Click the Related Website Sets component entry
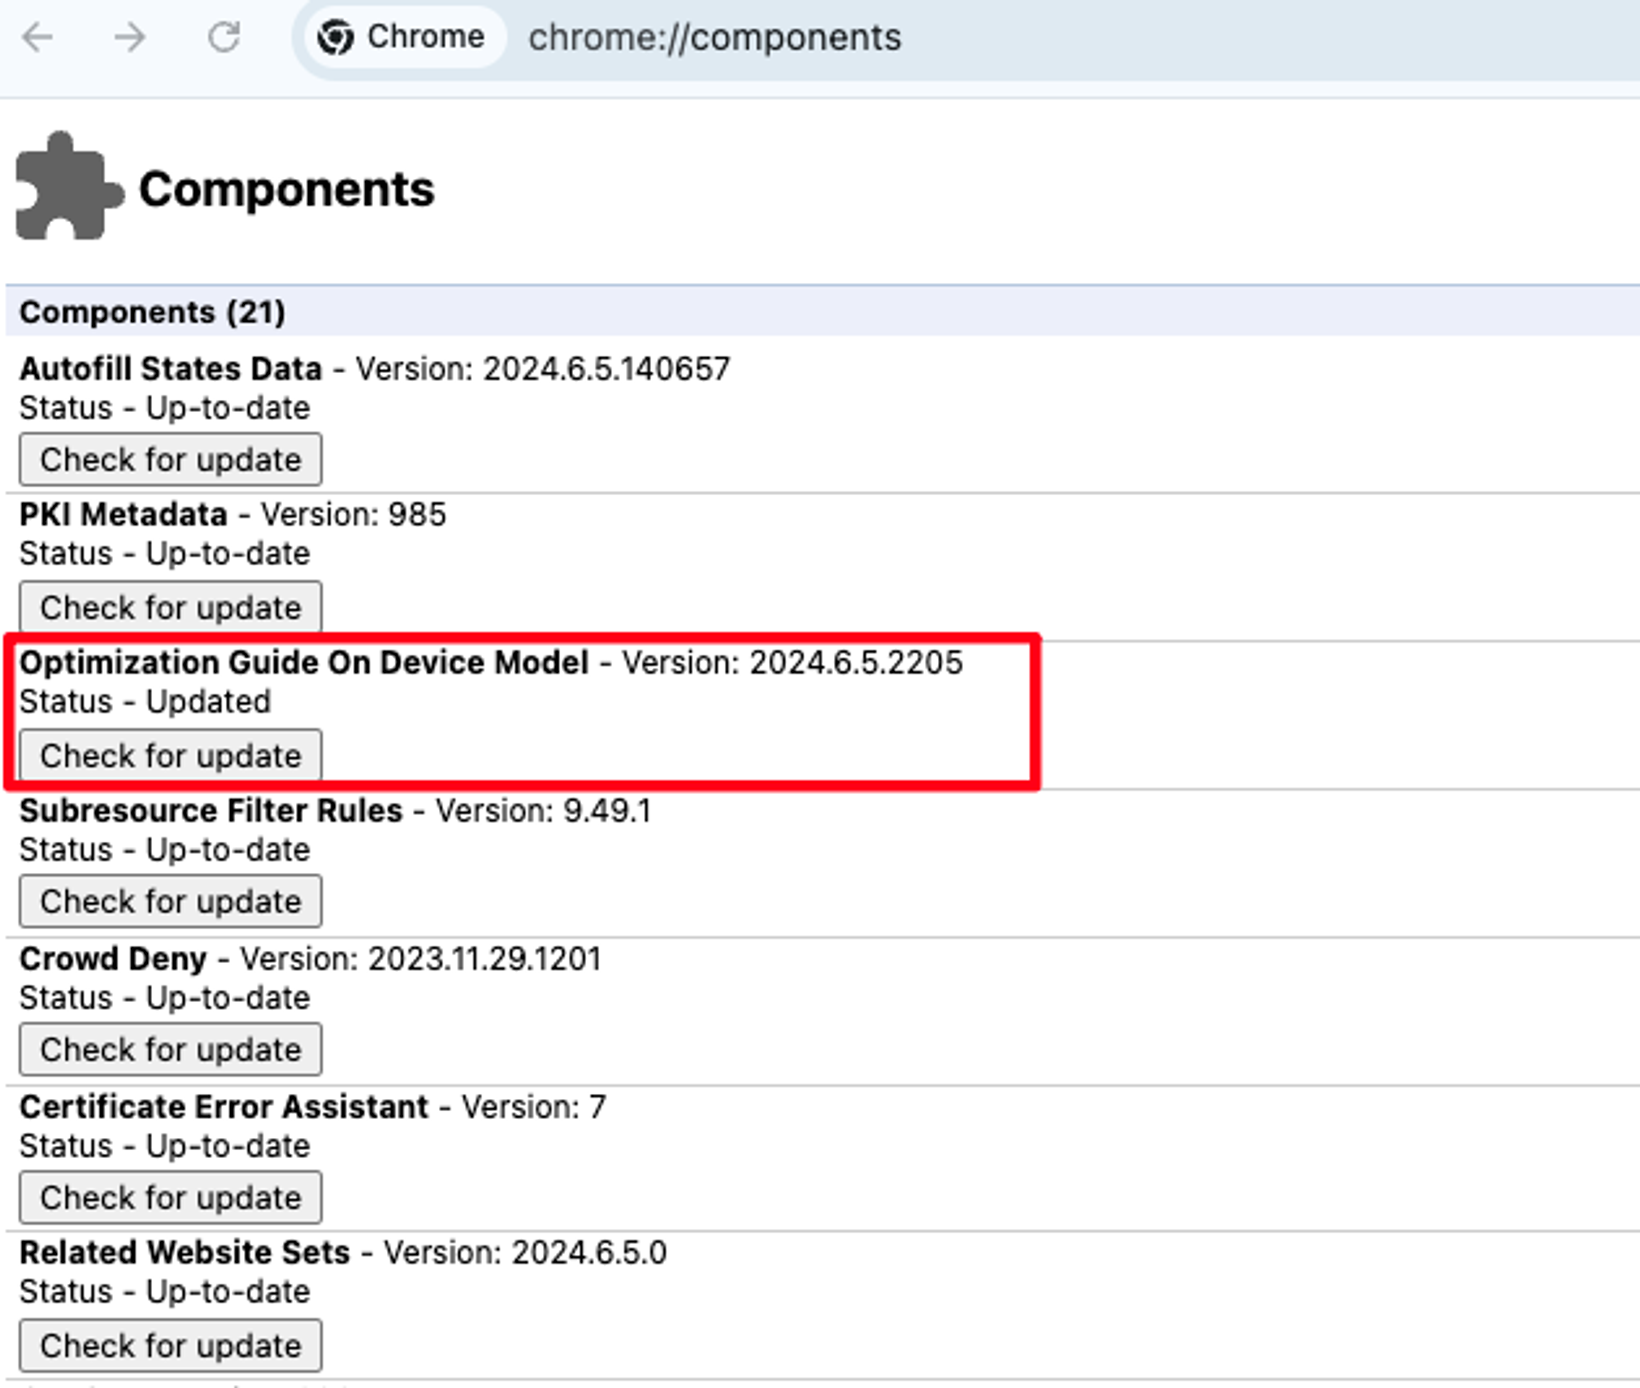Screen dimensions: 1640x1388 tap(185, 1252)
